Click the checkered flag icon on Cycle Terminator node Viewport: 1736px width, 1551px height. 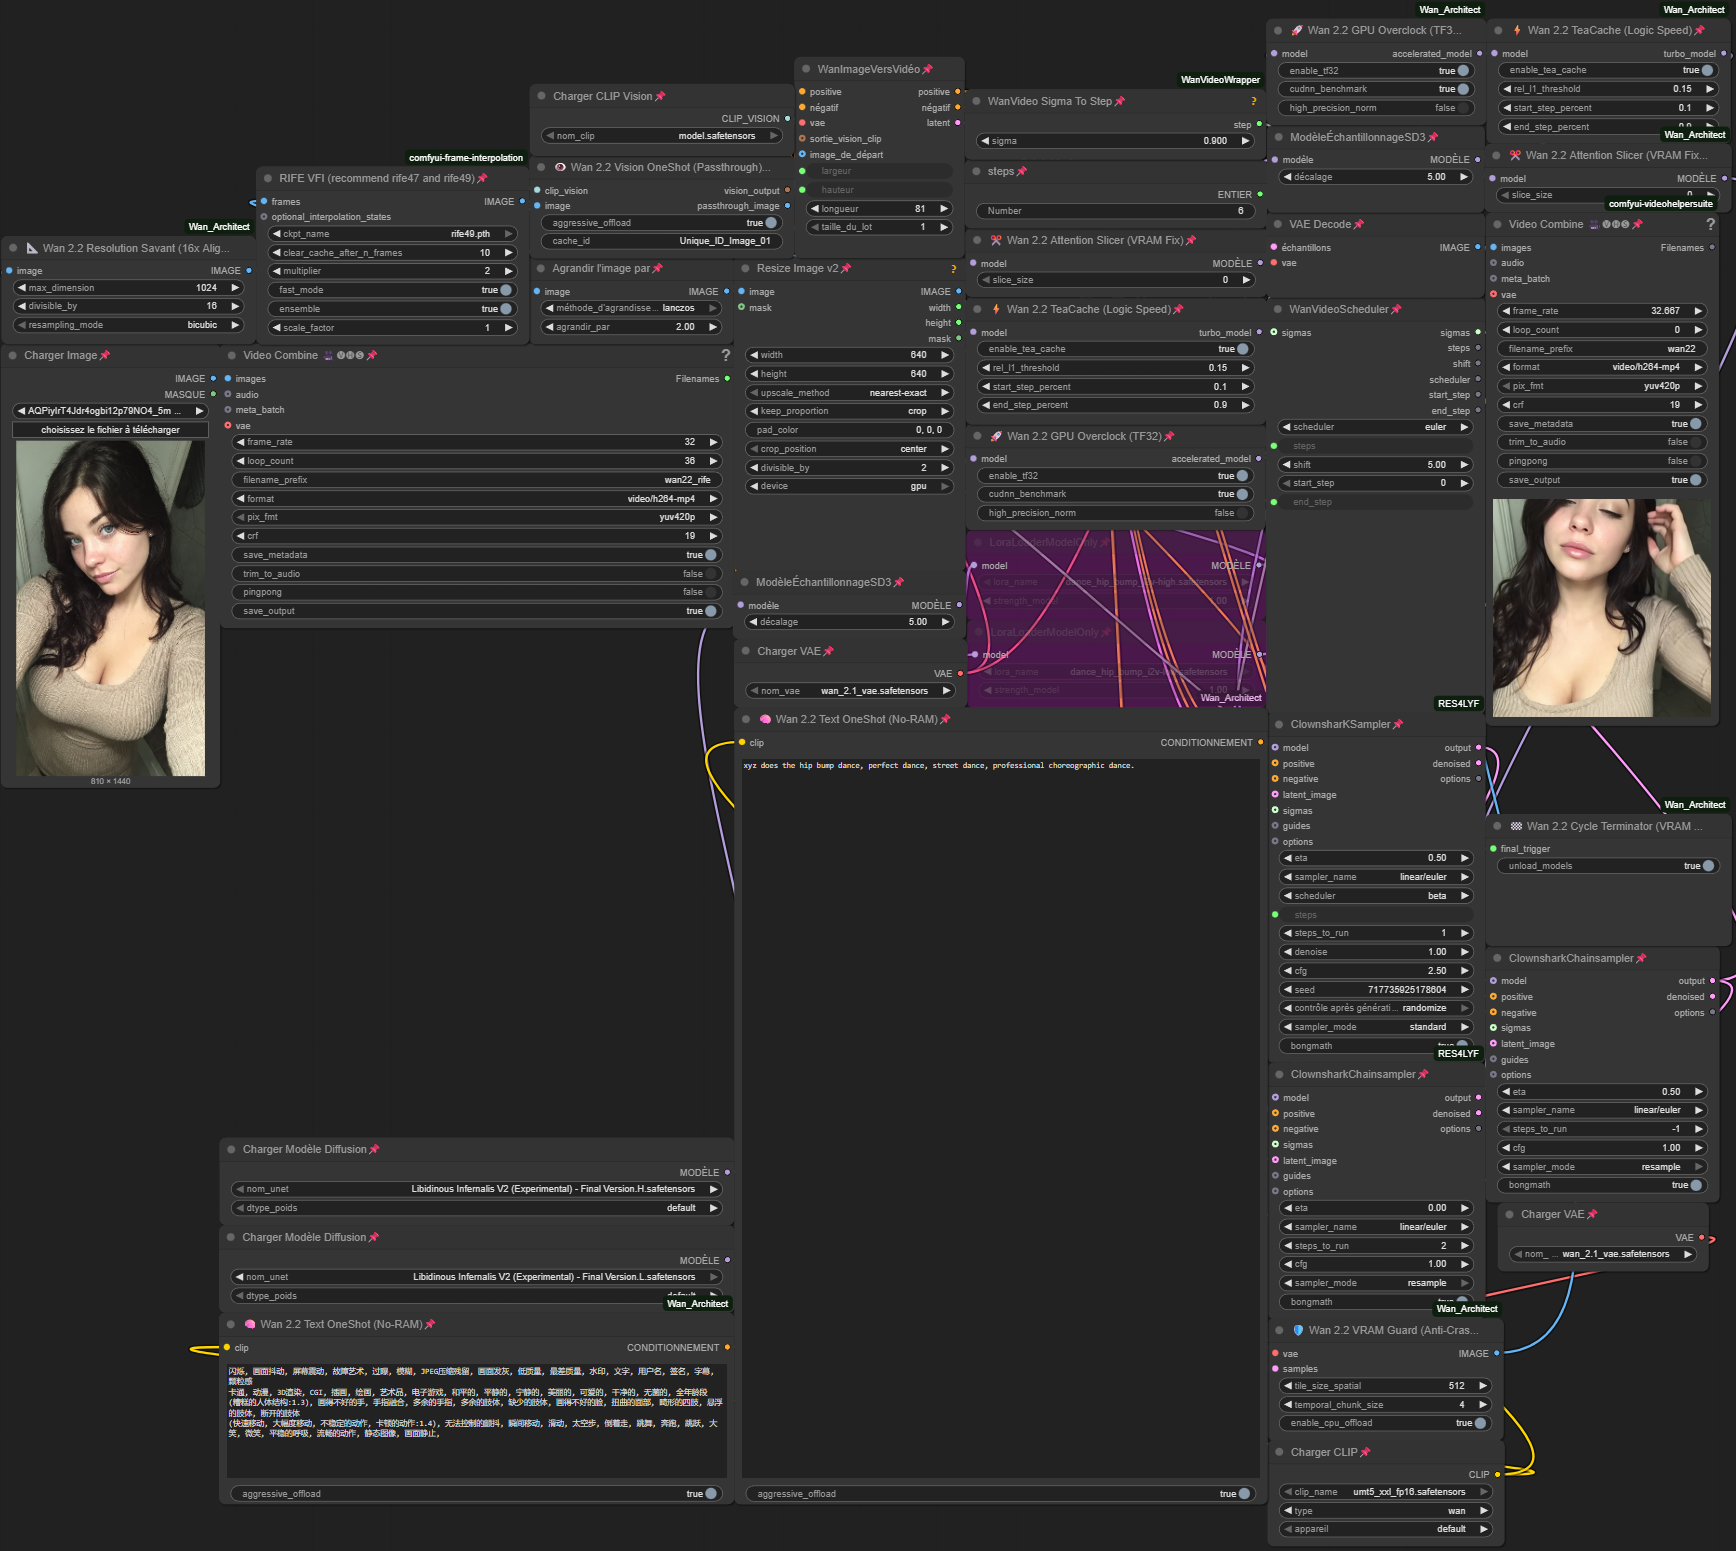(1516, 826)
